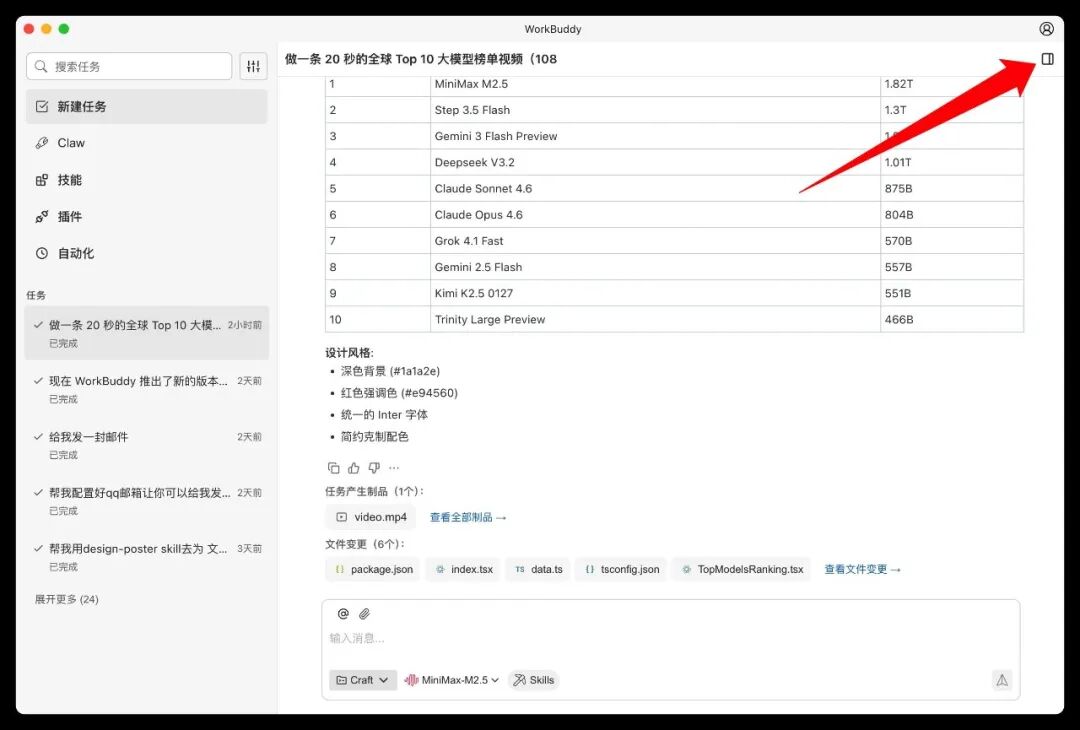Open the video.mp4 artifact
Screen dimensions: 1080x730
pyautogui.click(x=371, y=517)
